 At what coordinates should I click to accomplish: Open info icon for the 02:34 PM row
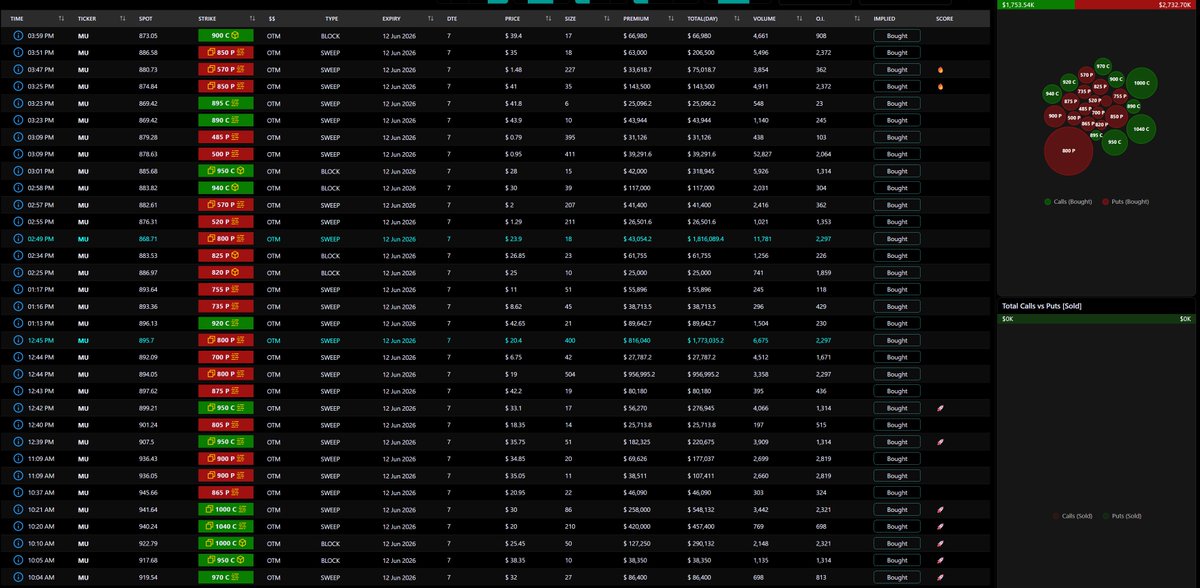pyautogui.click(x=18, y=256)
